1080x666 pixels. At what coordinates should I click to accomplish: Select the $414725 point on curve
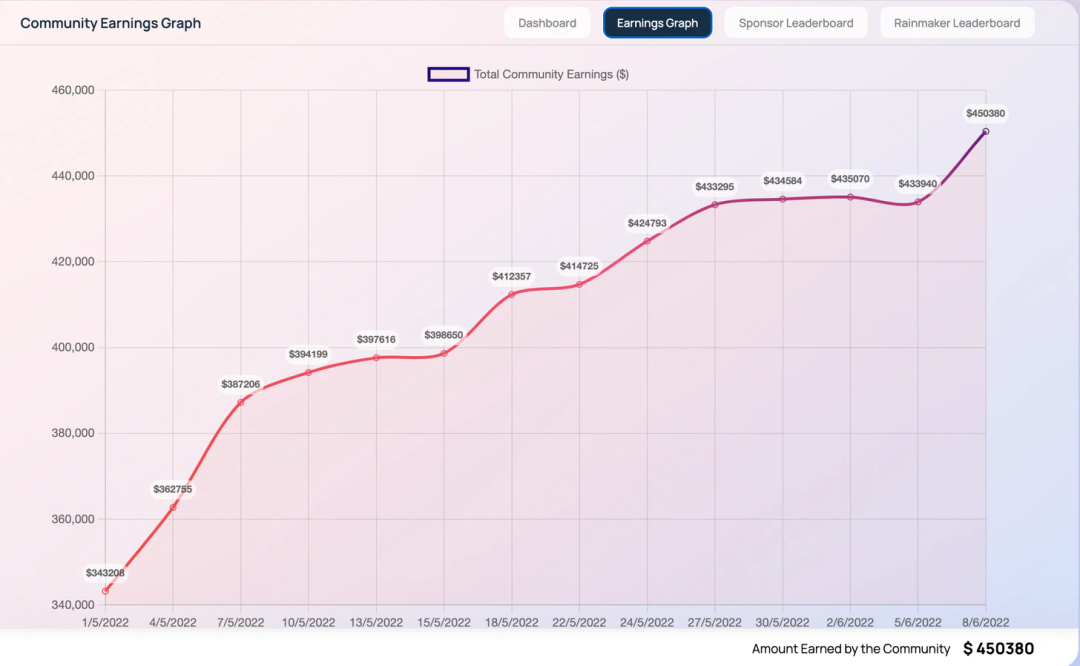pyautogui.click(x=579, y=284)
